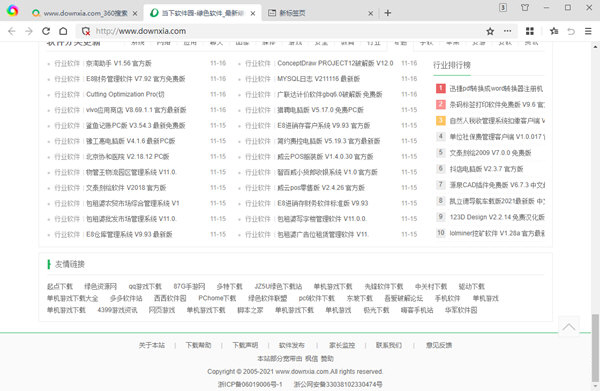Open ranking item 文泰刻绘2009 V7.0.0
This screenshot has width=600, height=391.
[x=490, y=153]
